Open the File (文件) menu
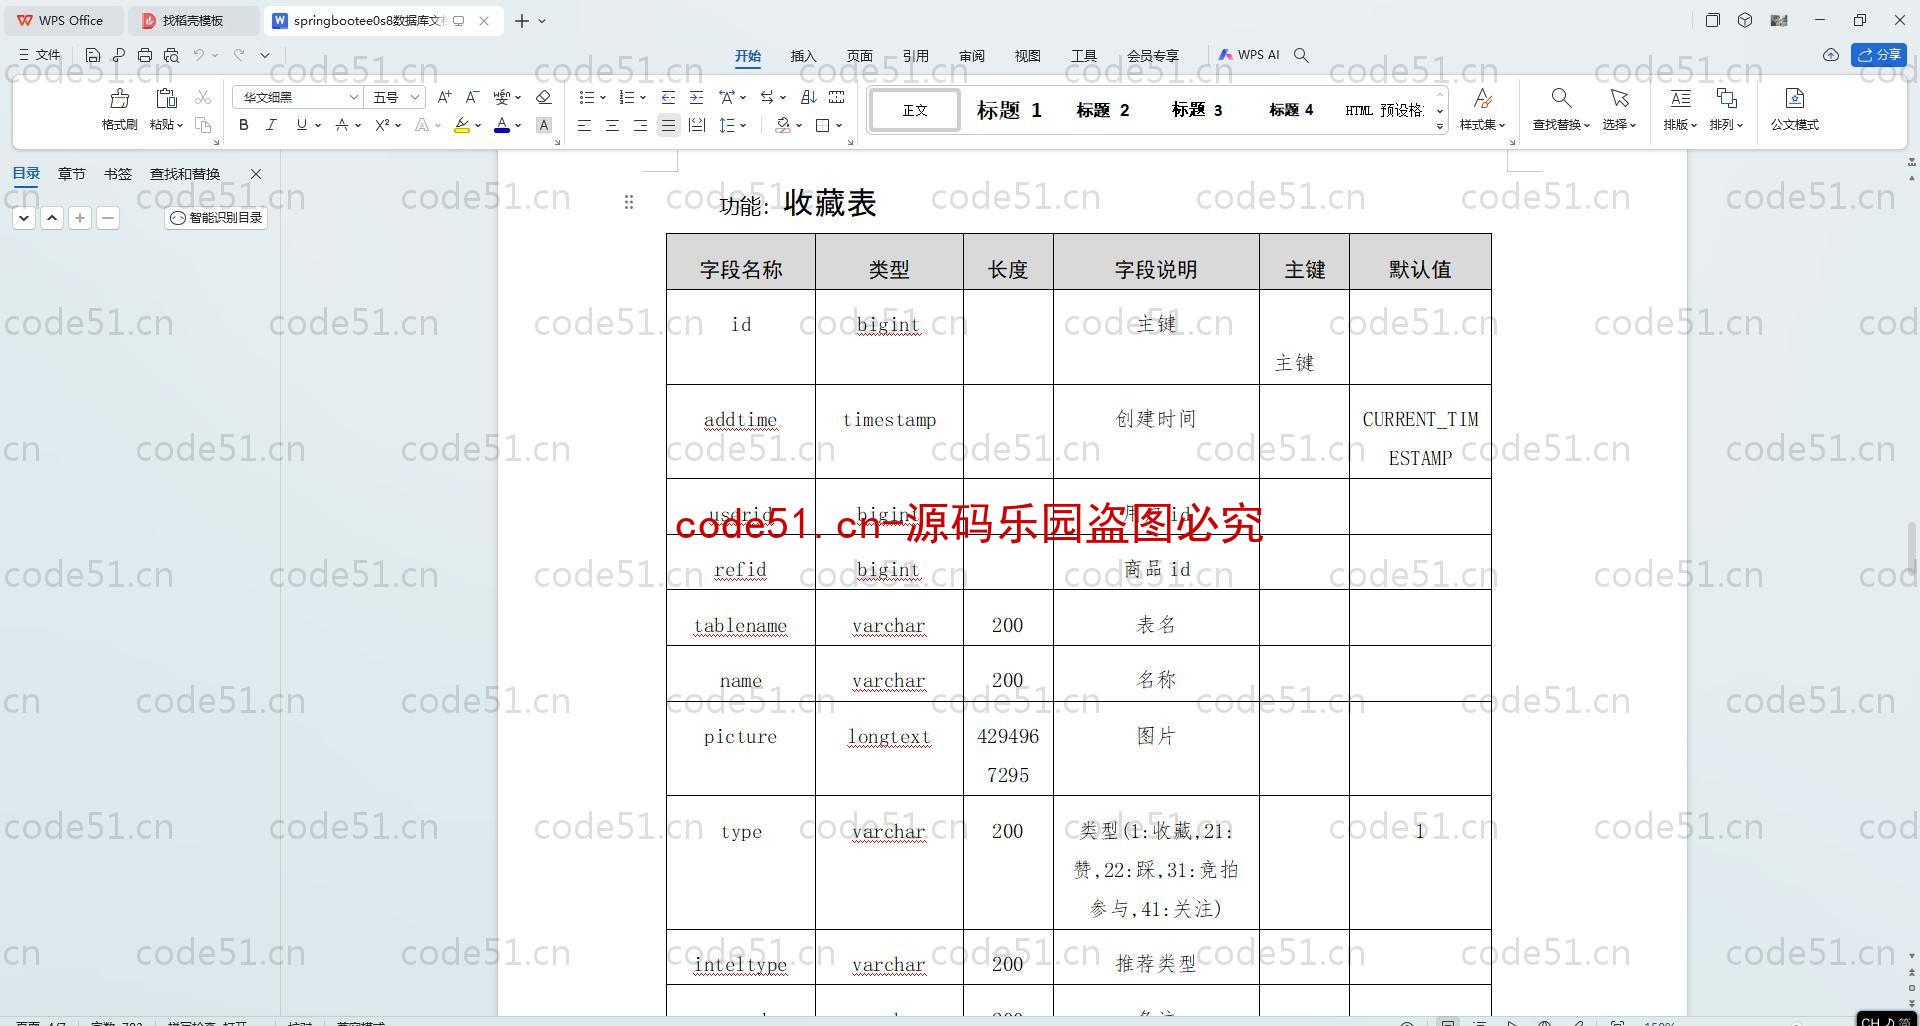Viewport: 1920px width, 1026px height. pos(40,55)
